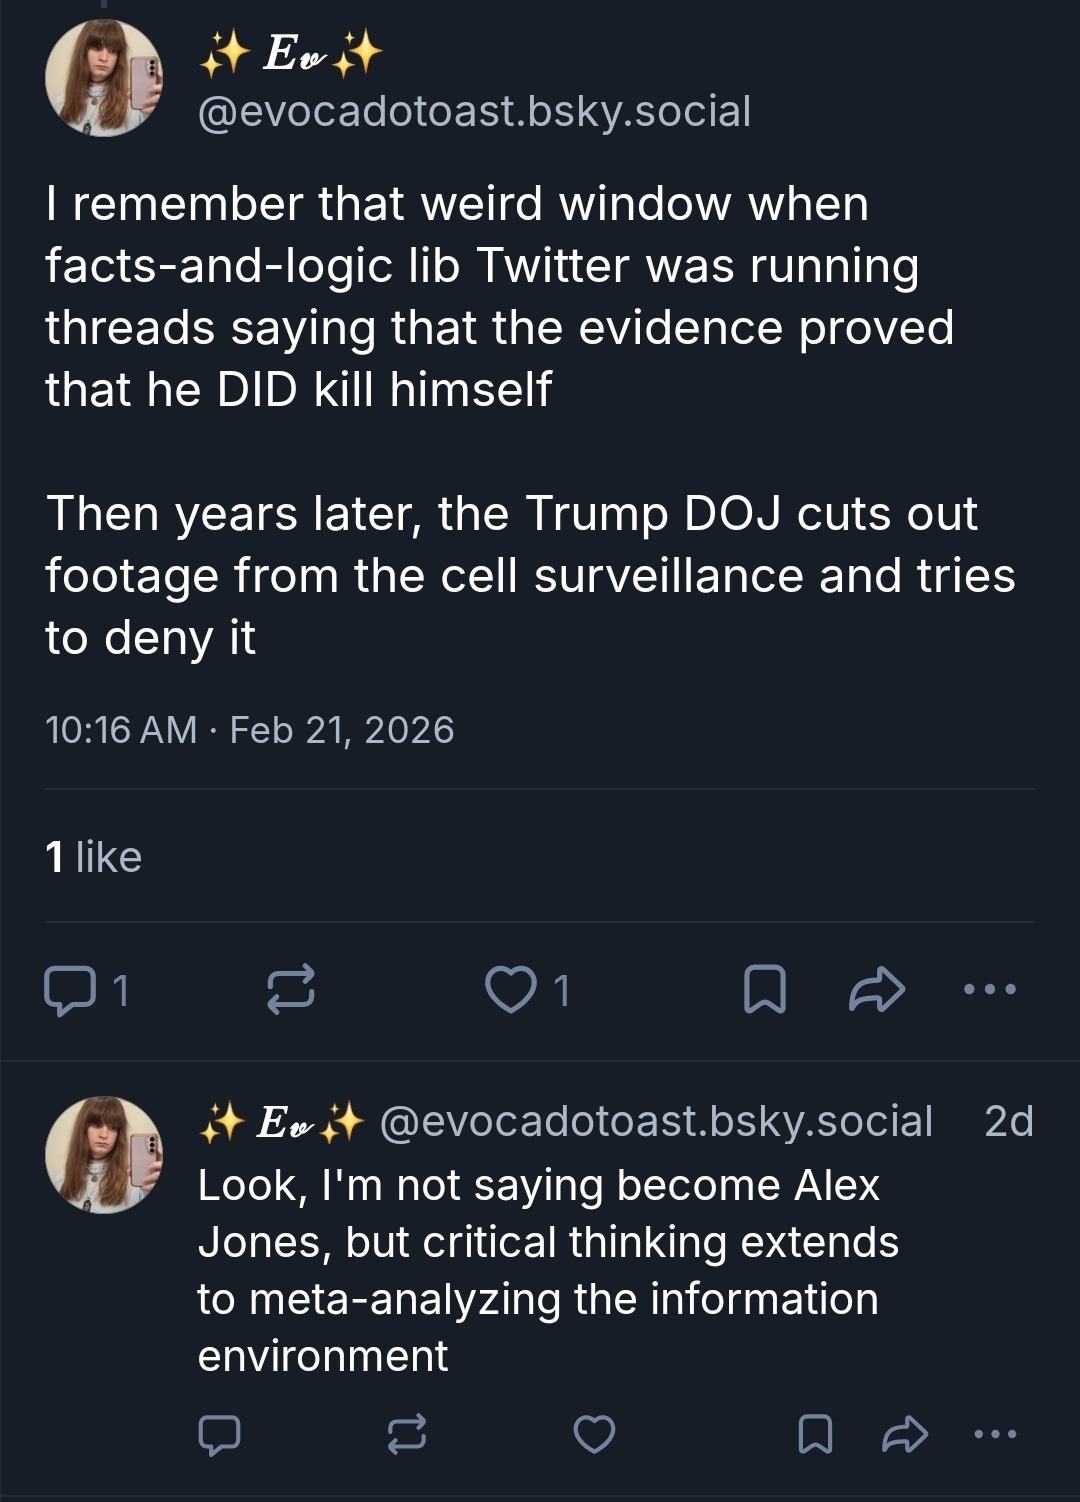Open more options on the follow-up post

996,1434
